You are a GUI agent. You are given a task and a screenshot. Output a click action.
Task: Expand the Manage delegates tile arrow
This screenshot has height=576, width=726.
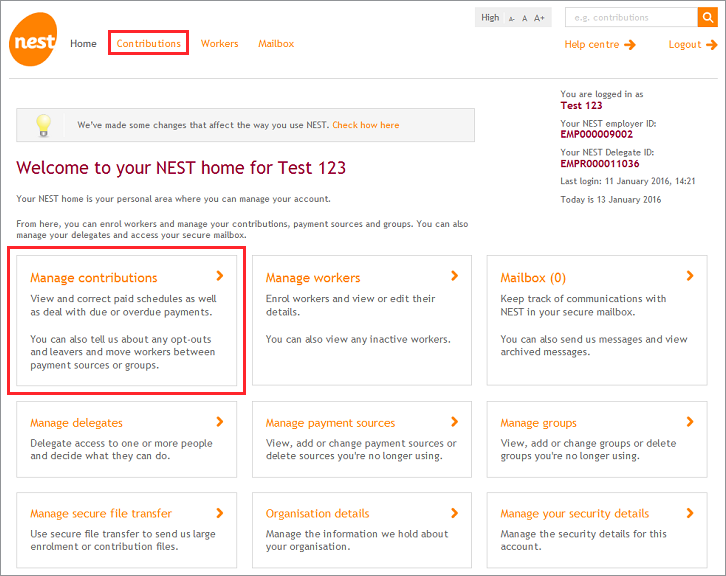[220, 422]
